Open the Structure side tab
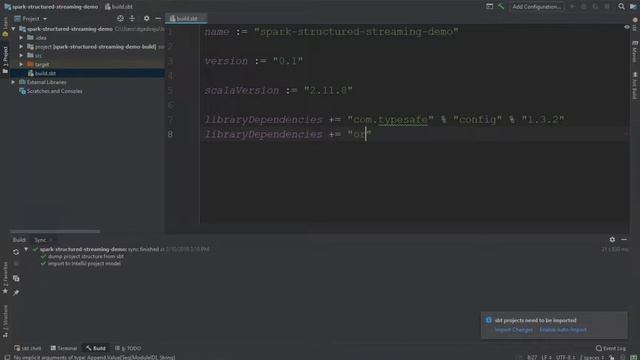 (5, 321)
